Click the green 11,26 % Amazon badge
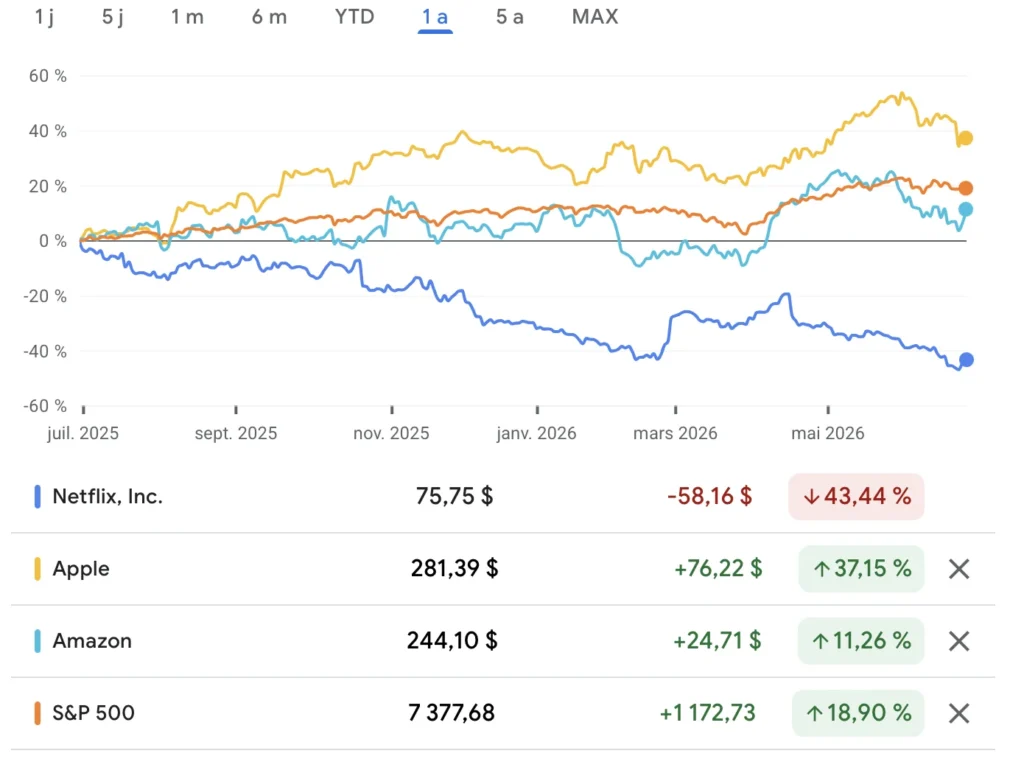 (x=861, y=641)
